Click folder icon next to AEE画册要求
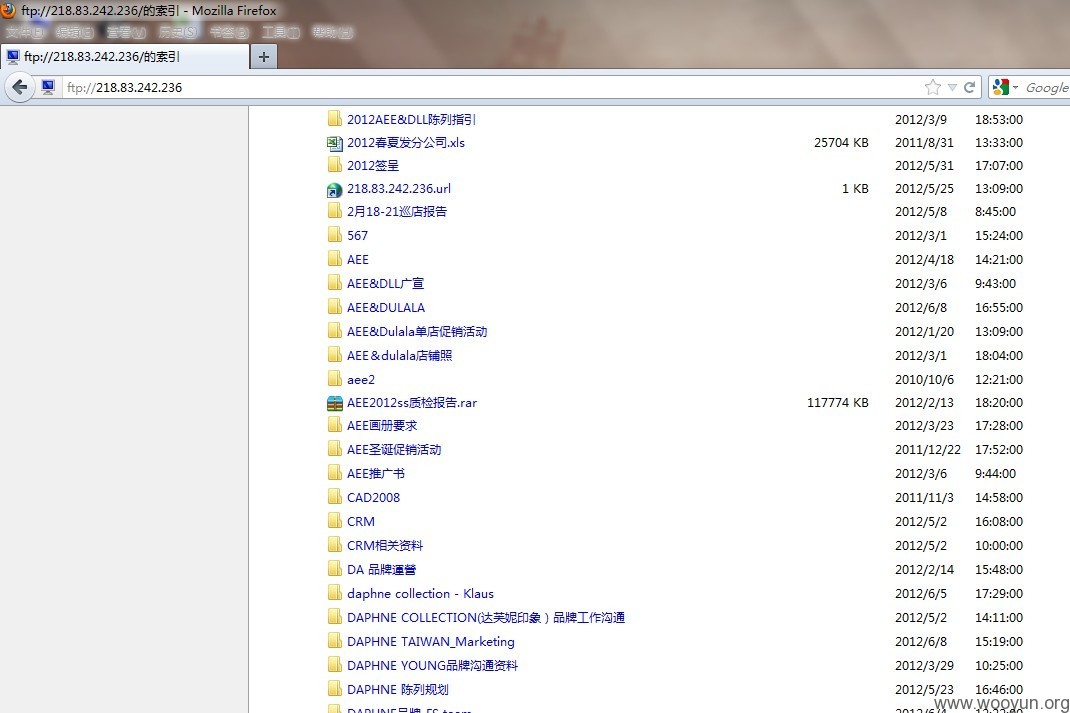The height and width of the screenshot is (713, 1070). pos(334,425)
